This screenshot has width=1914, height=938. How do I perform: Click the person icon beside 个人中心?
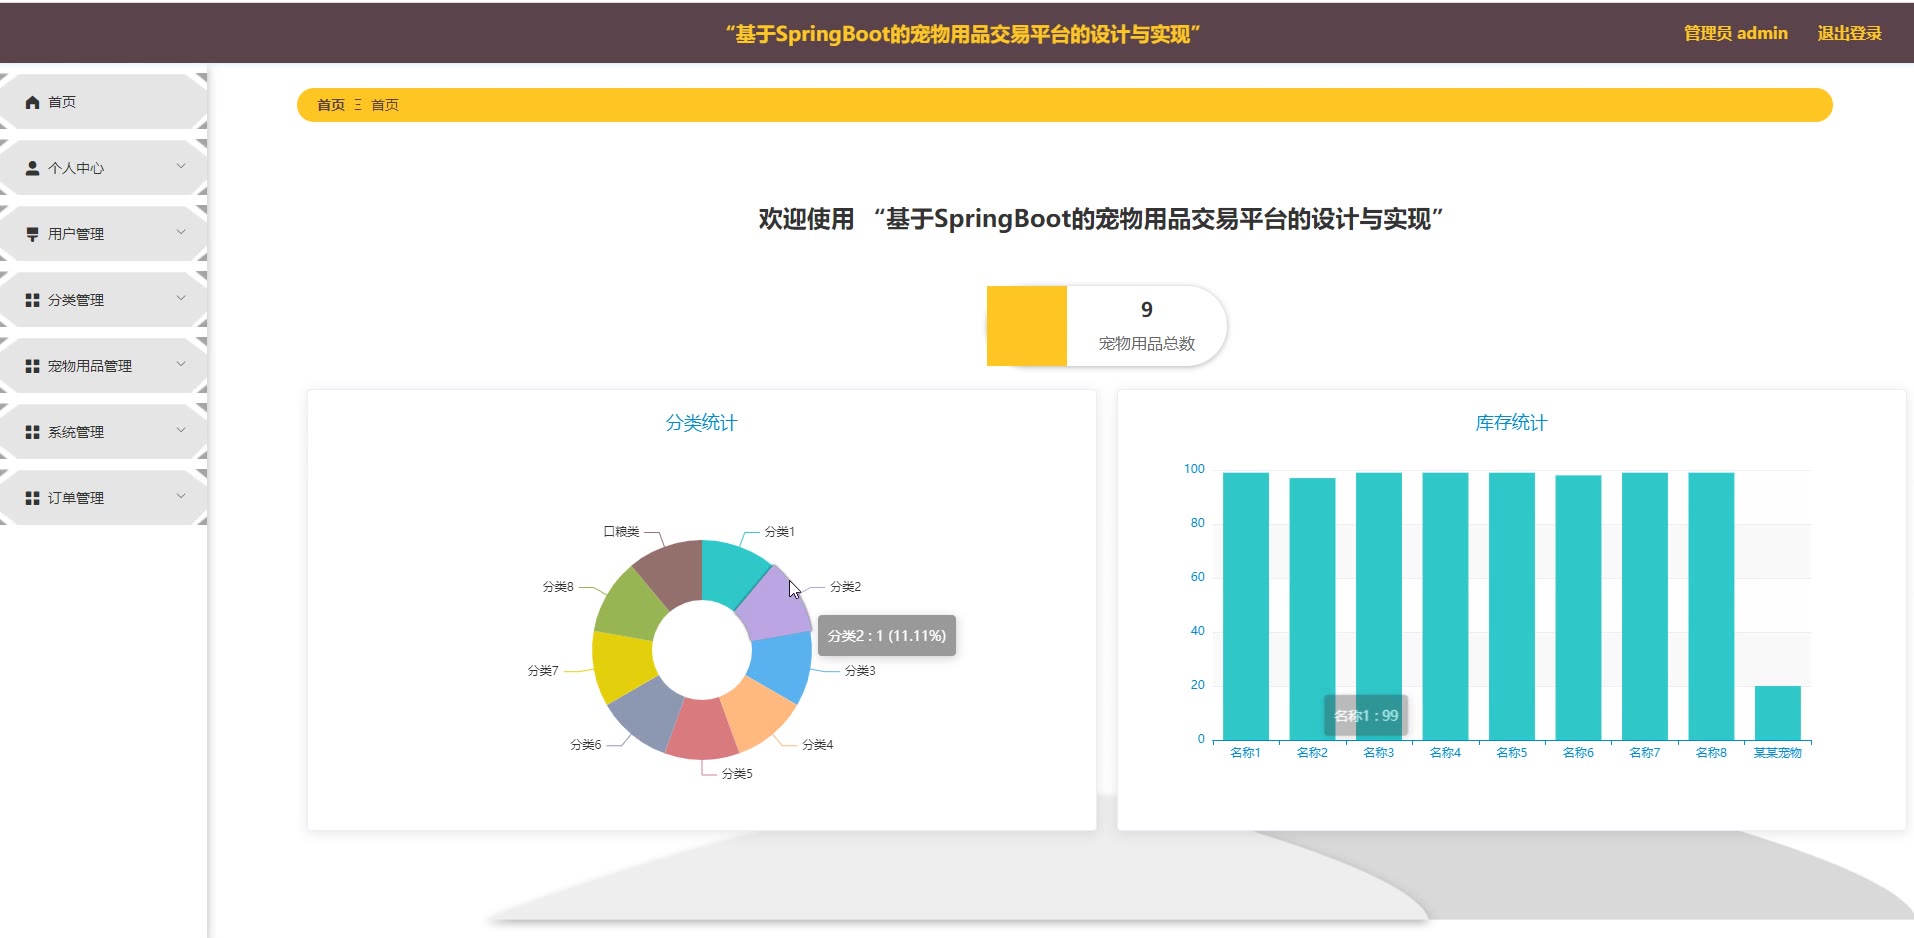tap(32, 168)
